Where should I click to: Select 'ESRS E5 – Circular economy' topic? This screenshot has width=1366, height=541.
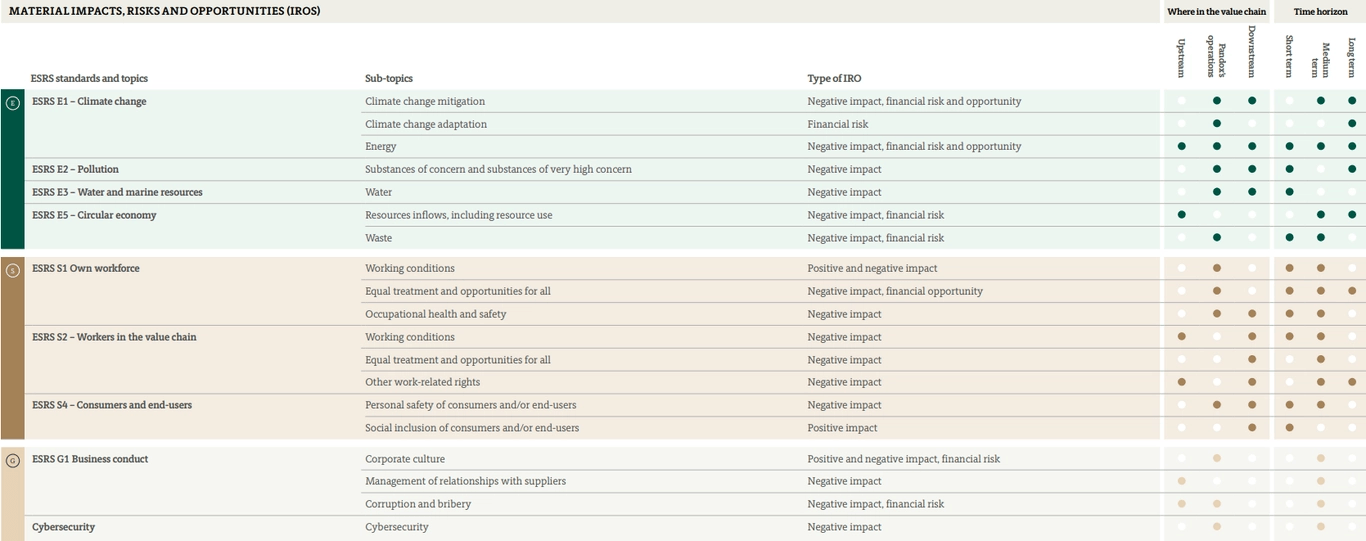coord(94,215)
